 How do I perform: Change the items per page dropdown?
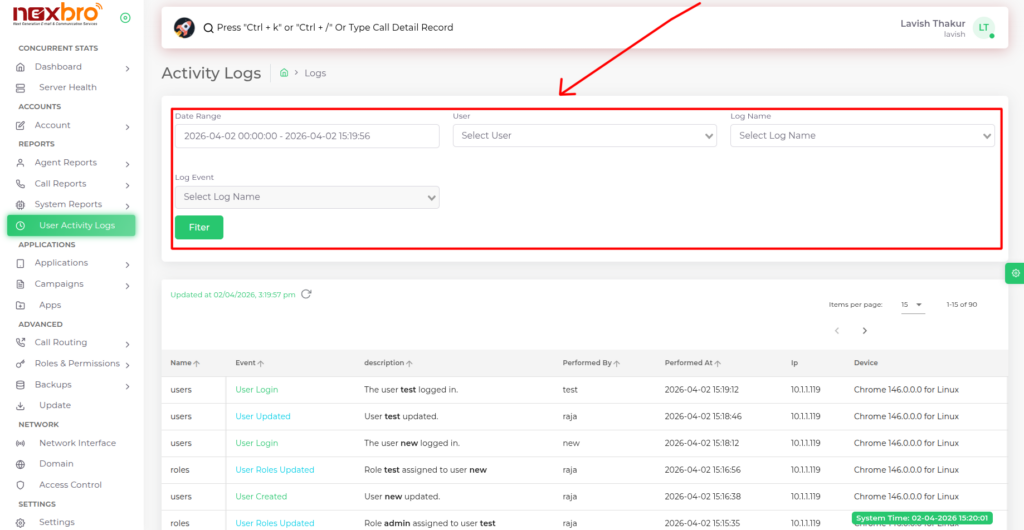click(911, 304)
